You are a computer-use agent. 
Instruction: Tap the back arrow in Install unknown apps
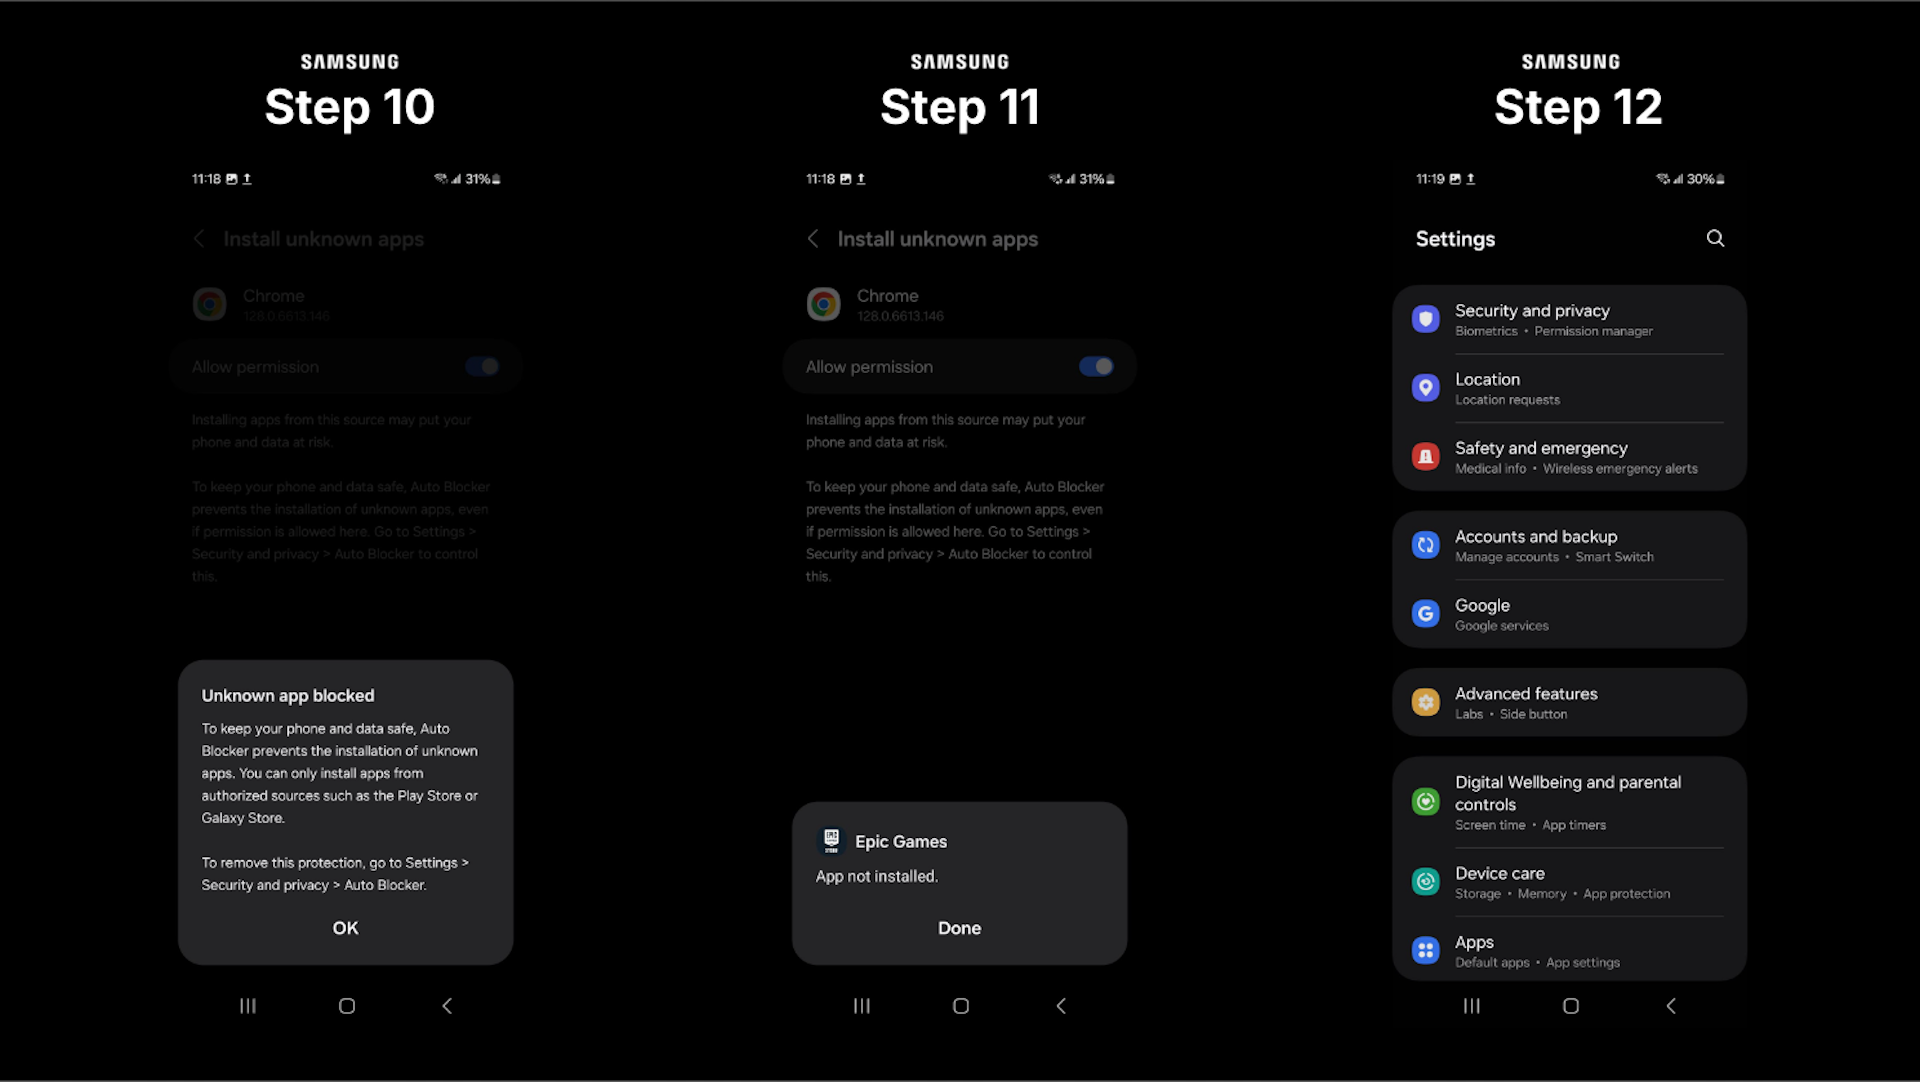coord(815,239)
